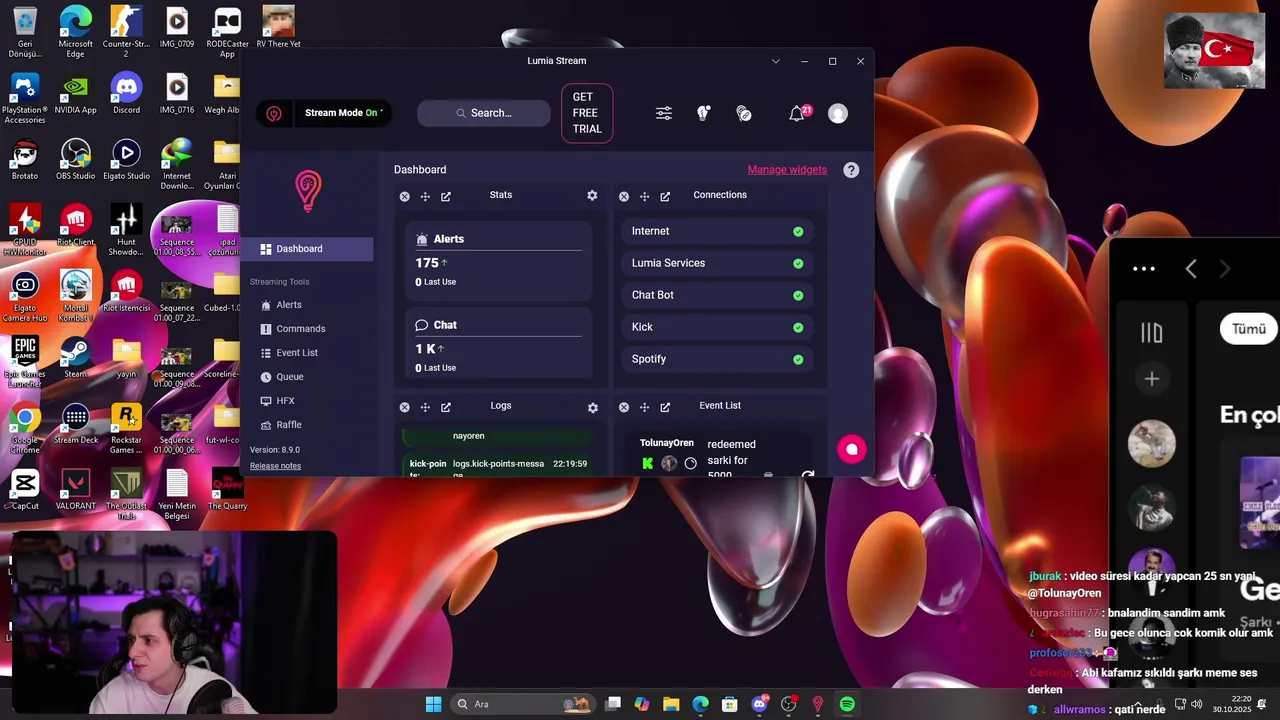The image size is (1280, 720).
Task: Open Google Chrome desktop shortcut
Action: tap(25, 429)
